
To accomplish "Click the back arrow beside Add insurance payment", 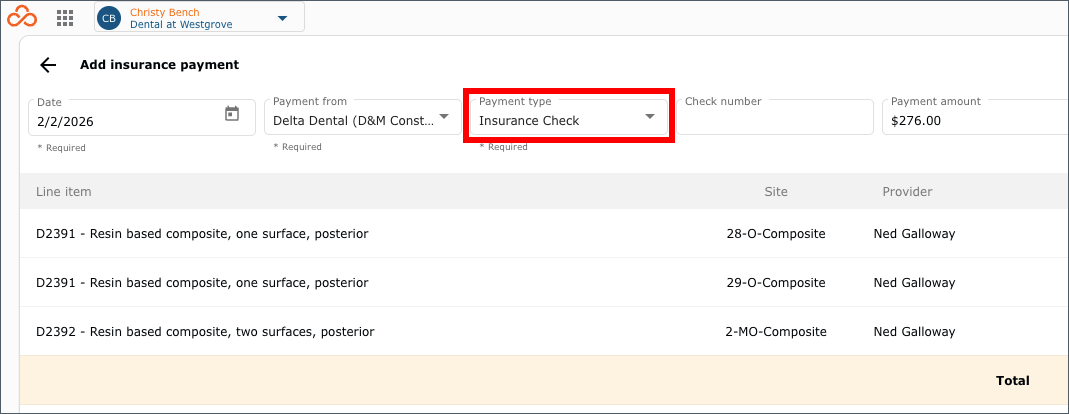I will coord(48,65).
